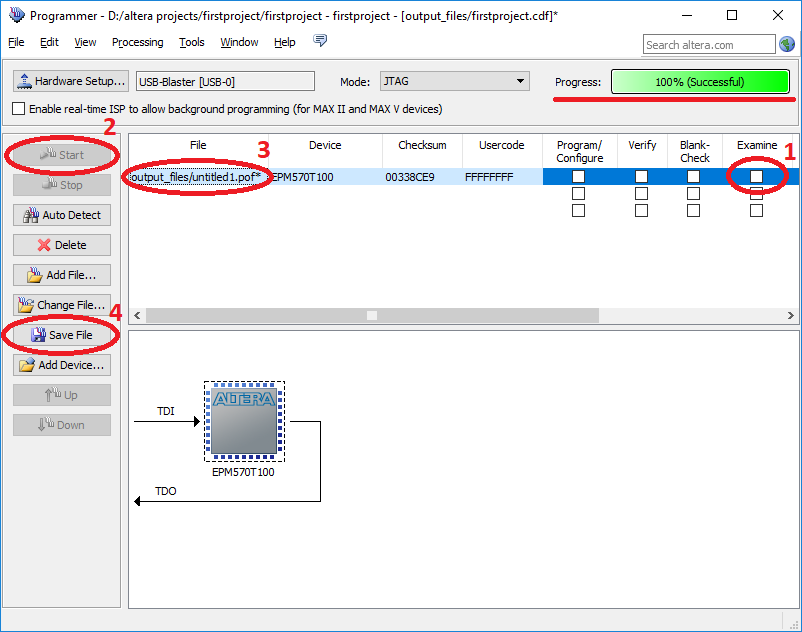Screen dimensions: 802x632
Task: Minimize the Programmer window
Action: 687,15
